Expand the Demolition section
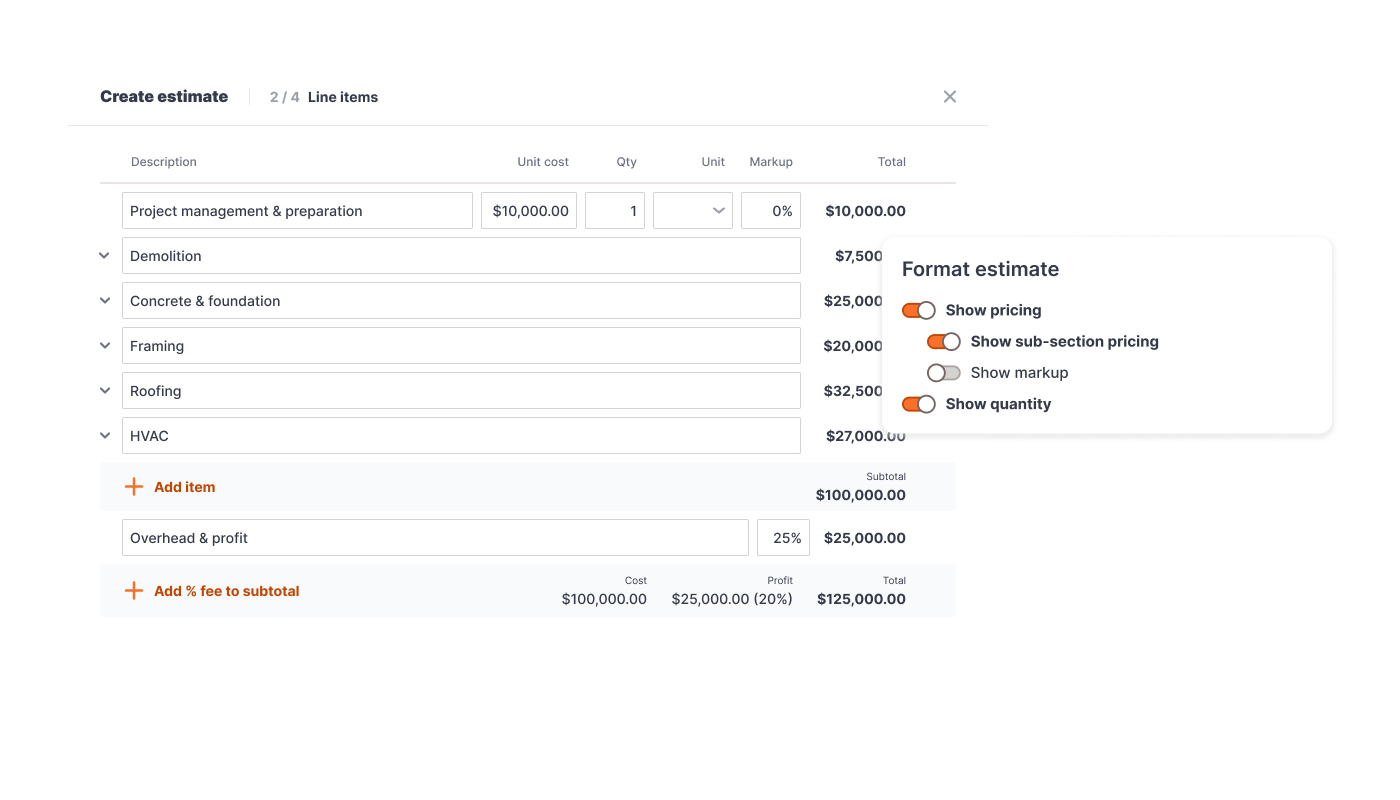 pyautogui.click(x=105, y=256)
